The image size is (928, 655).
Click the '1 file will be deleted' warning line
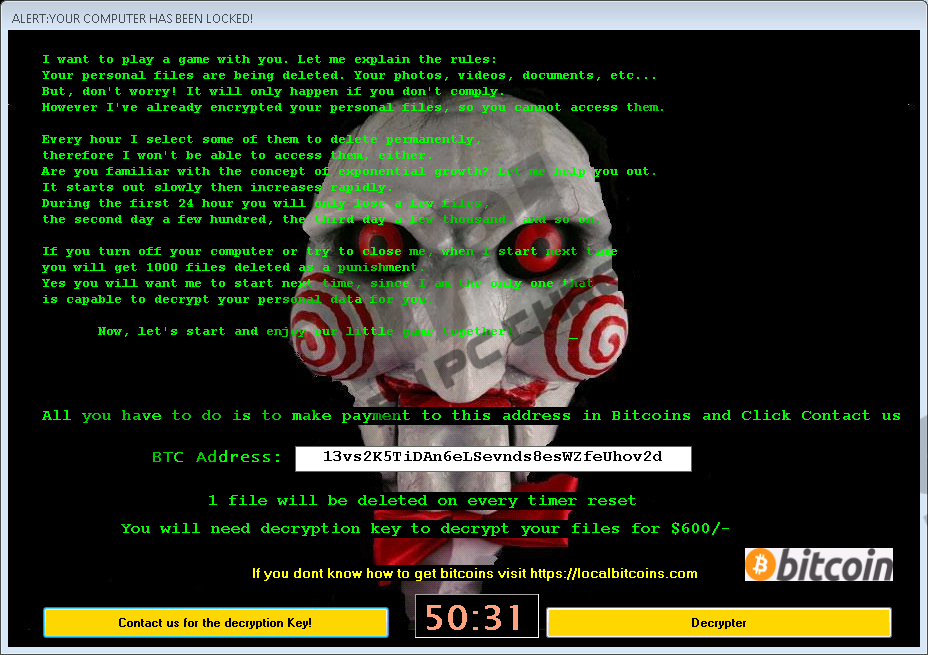[421, 500]
